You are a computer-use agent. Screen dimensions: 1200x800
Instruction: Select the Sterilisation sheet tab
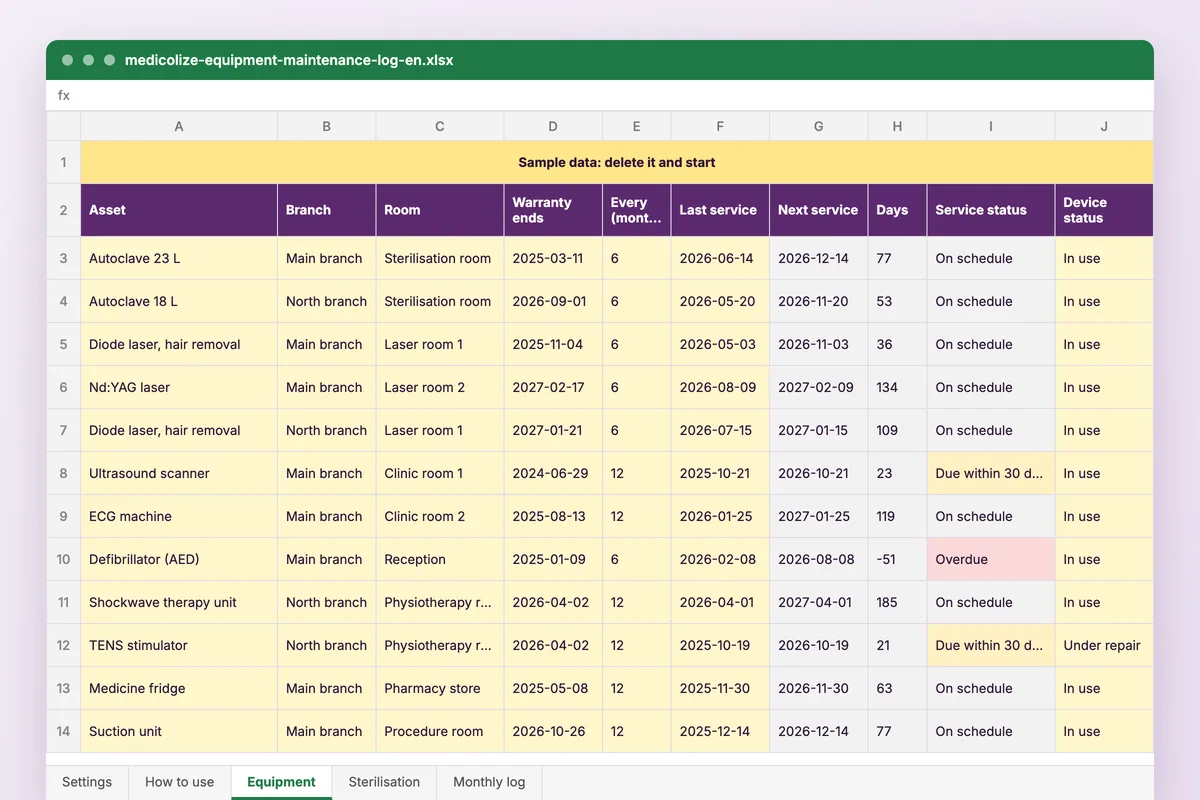point(384,782)
